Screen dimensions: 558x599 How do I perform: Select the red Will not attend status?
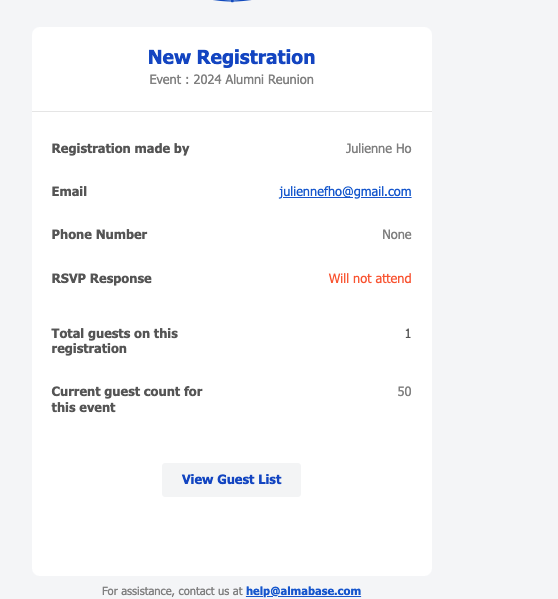click(x=370, y=278)
